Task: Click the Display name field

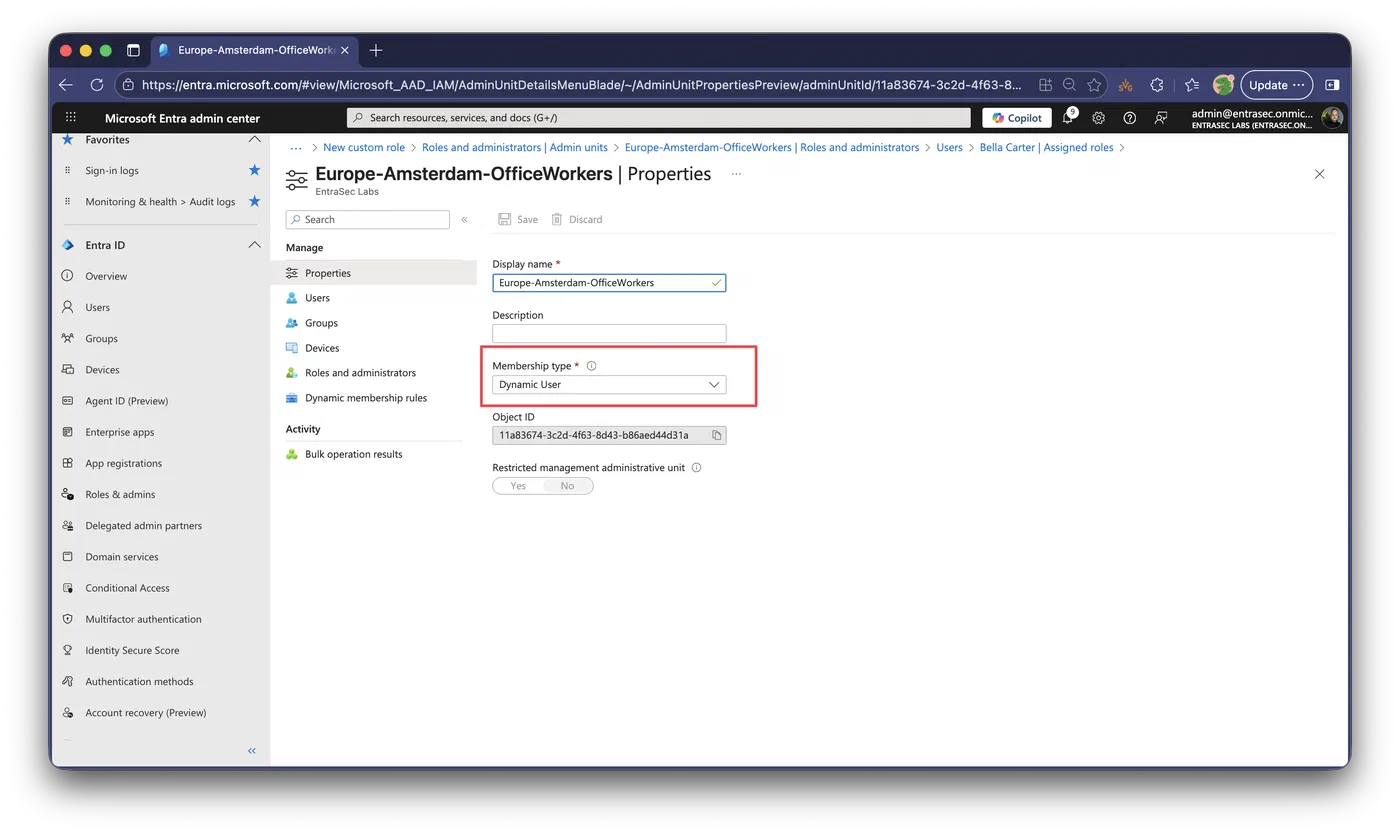Action: [x=609, y=283]
